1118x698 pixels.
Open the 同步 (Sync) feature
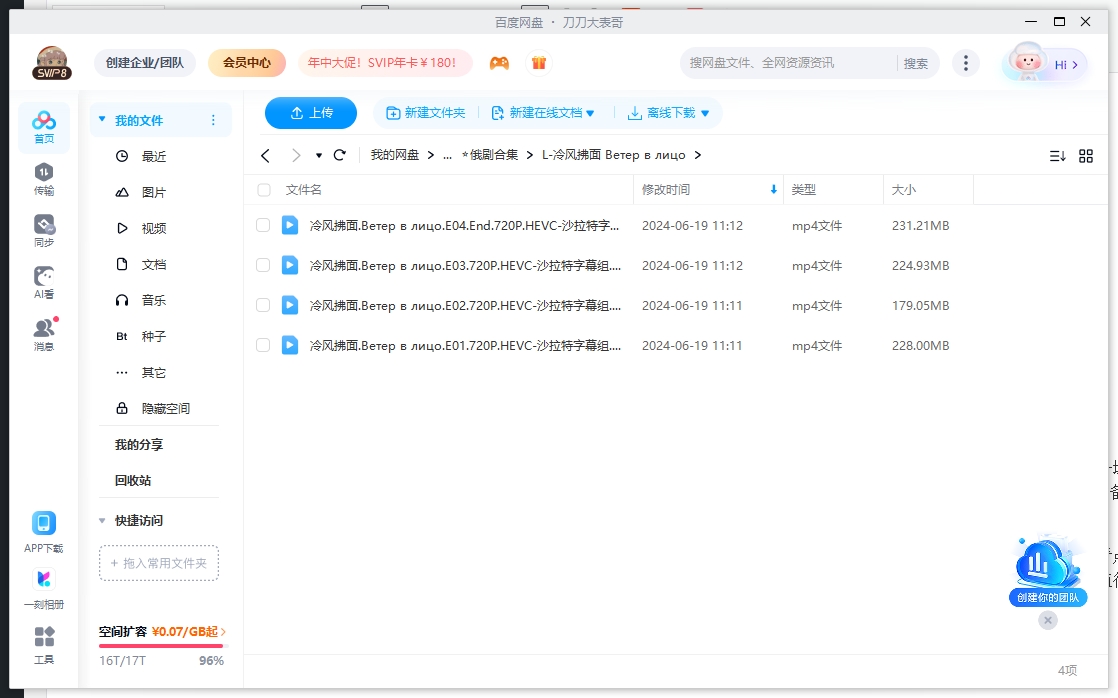pyautogui.click(x=44, y=228)
